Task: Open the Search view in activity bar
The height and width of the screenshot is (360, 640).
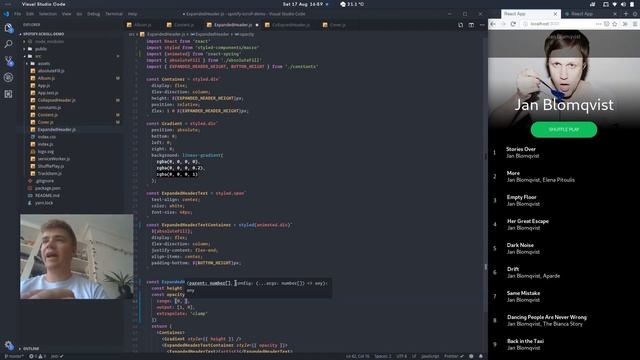Action: tap(9, 44)
